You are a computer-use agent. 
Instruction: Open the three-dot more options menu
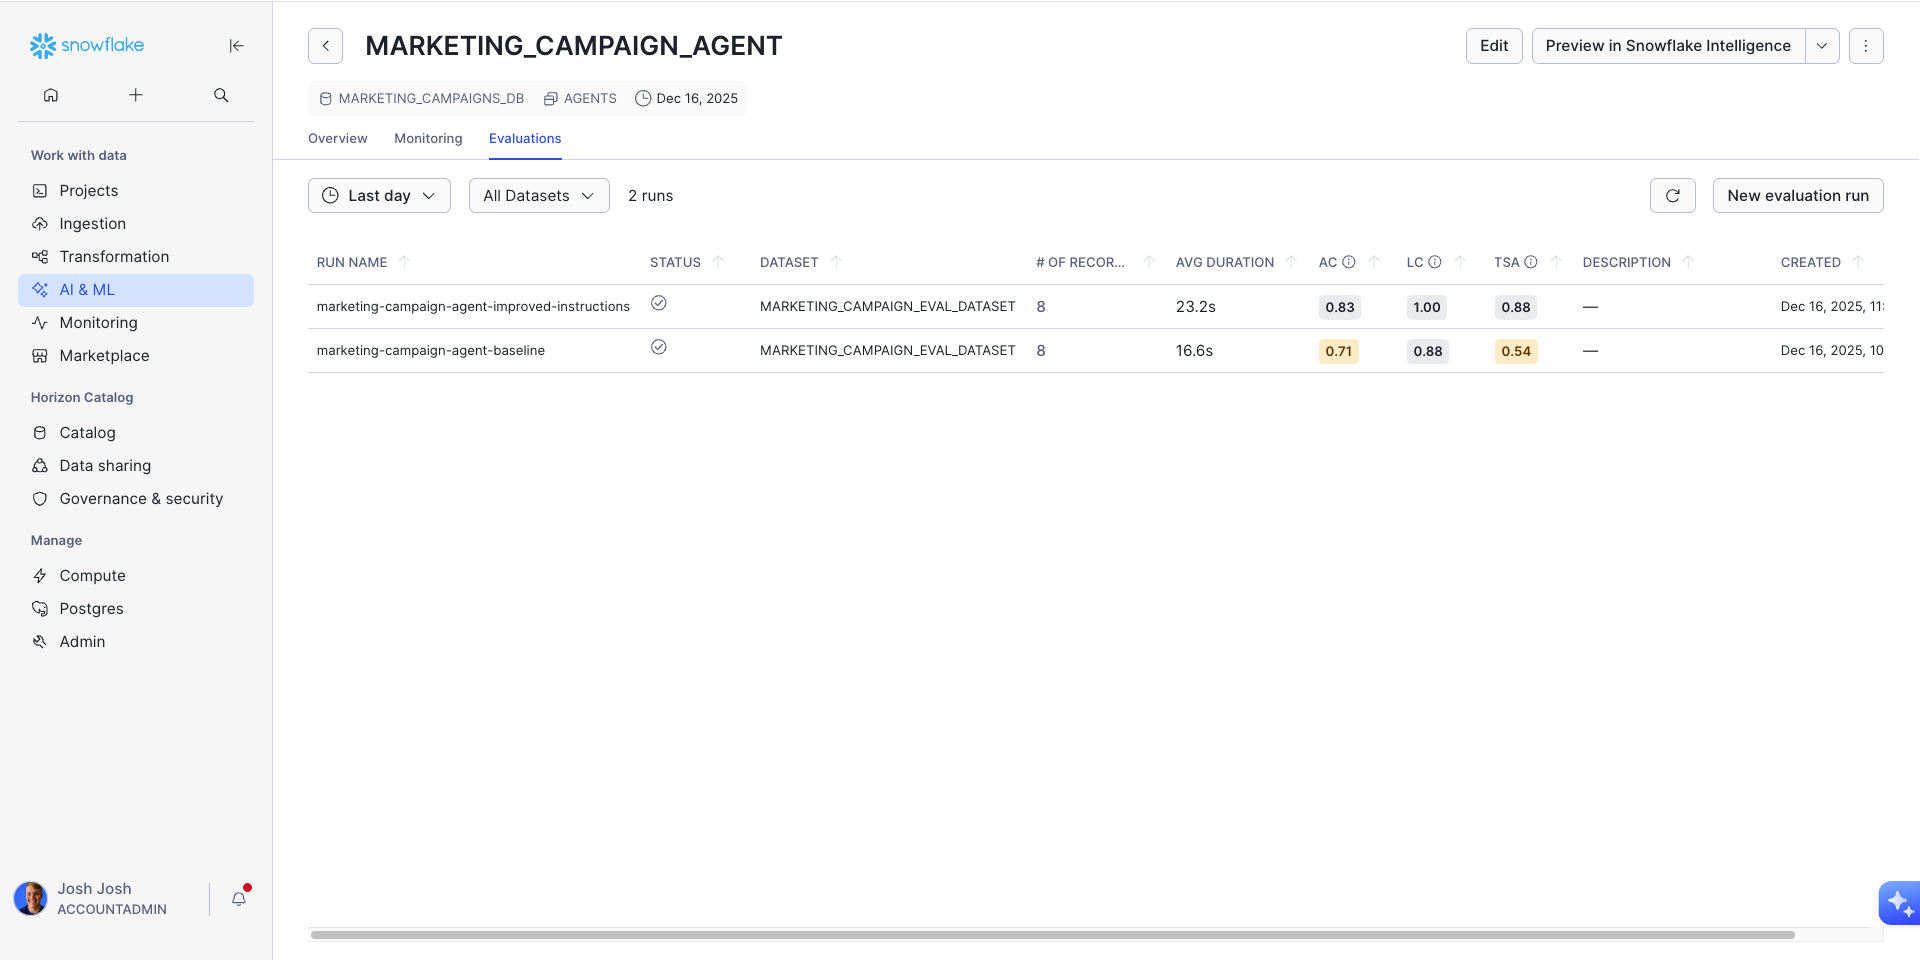[x=1865, y=46]
